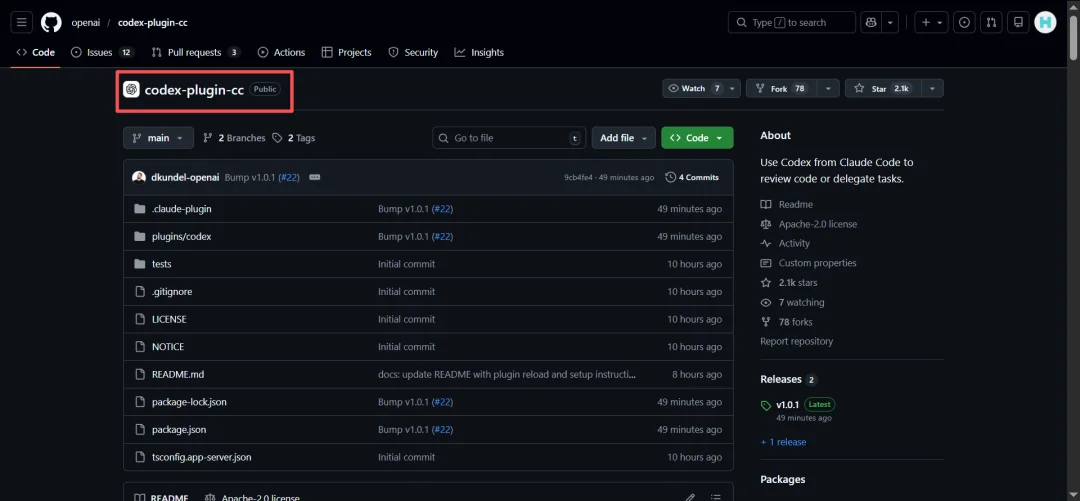Open your issues icon in top-right header
This screenshot has width=1080, height=501.
(964, 22)
